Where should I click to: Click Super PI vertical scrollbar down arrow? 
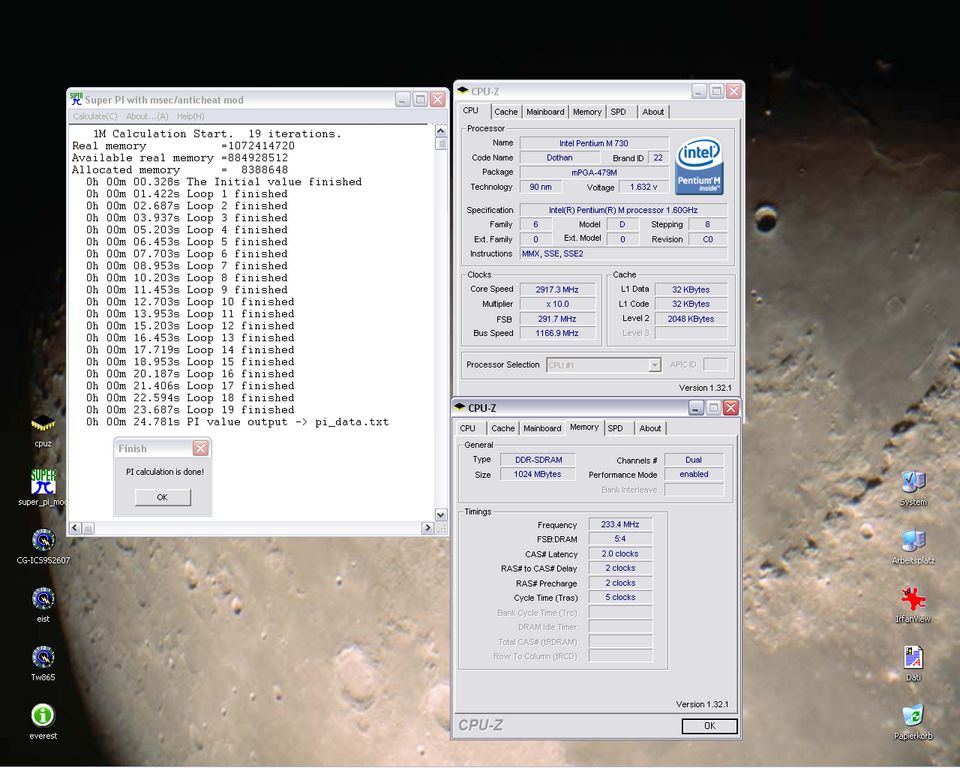[441, 514]
